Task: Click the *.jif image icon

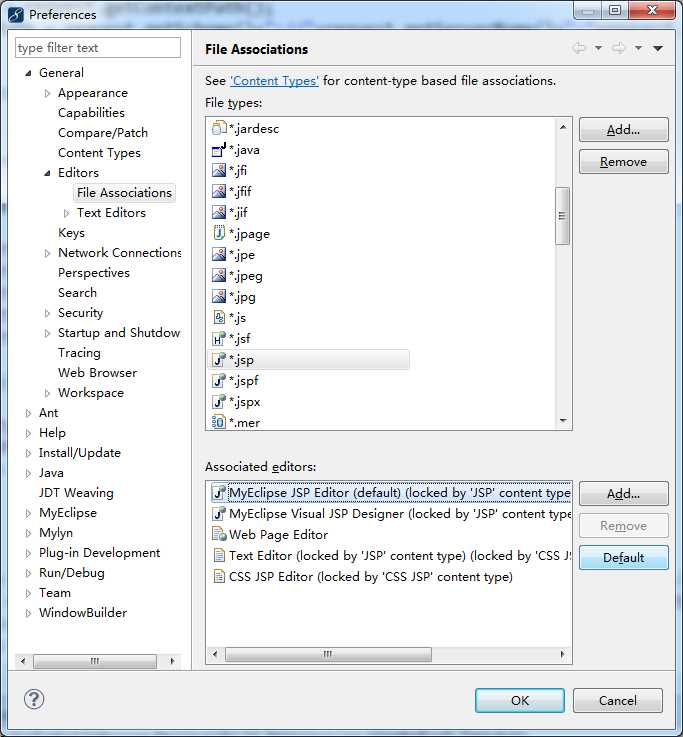Action: tap(219, 212)
